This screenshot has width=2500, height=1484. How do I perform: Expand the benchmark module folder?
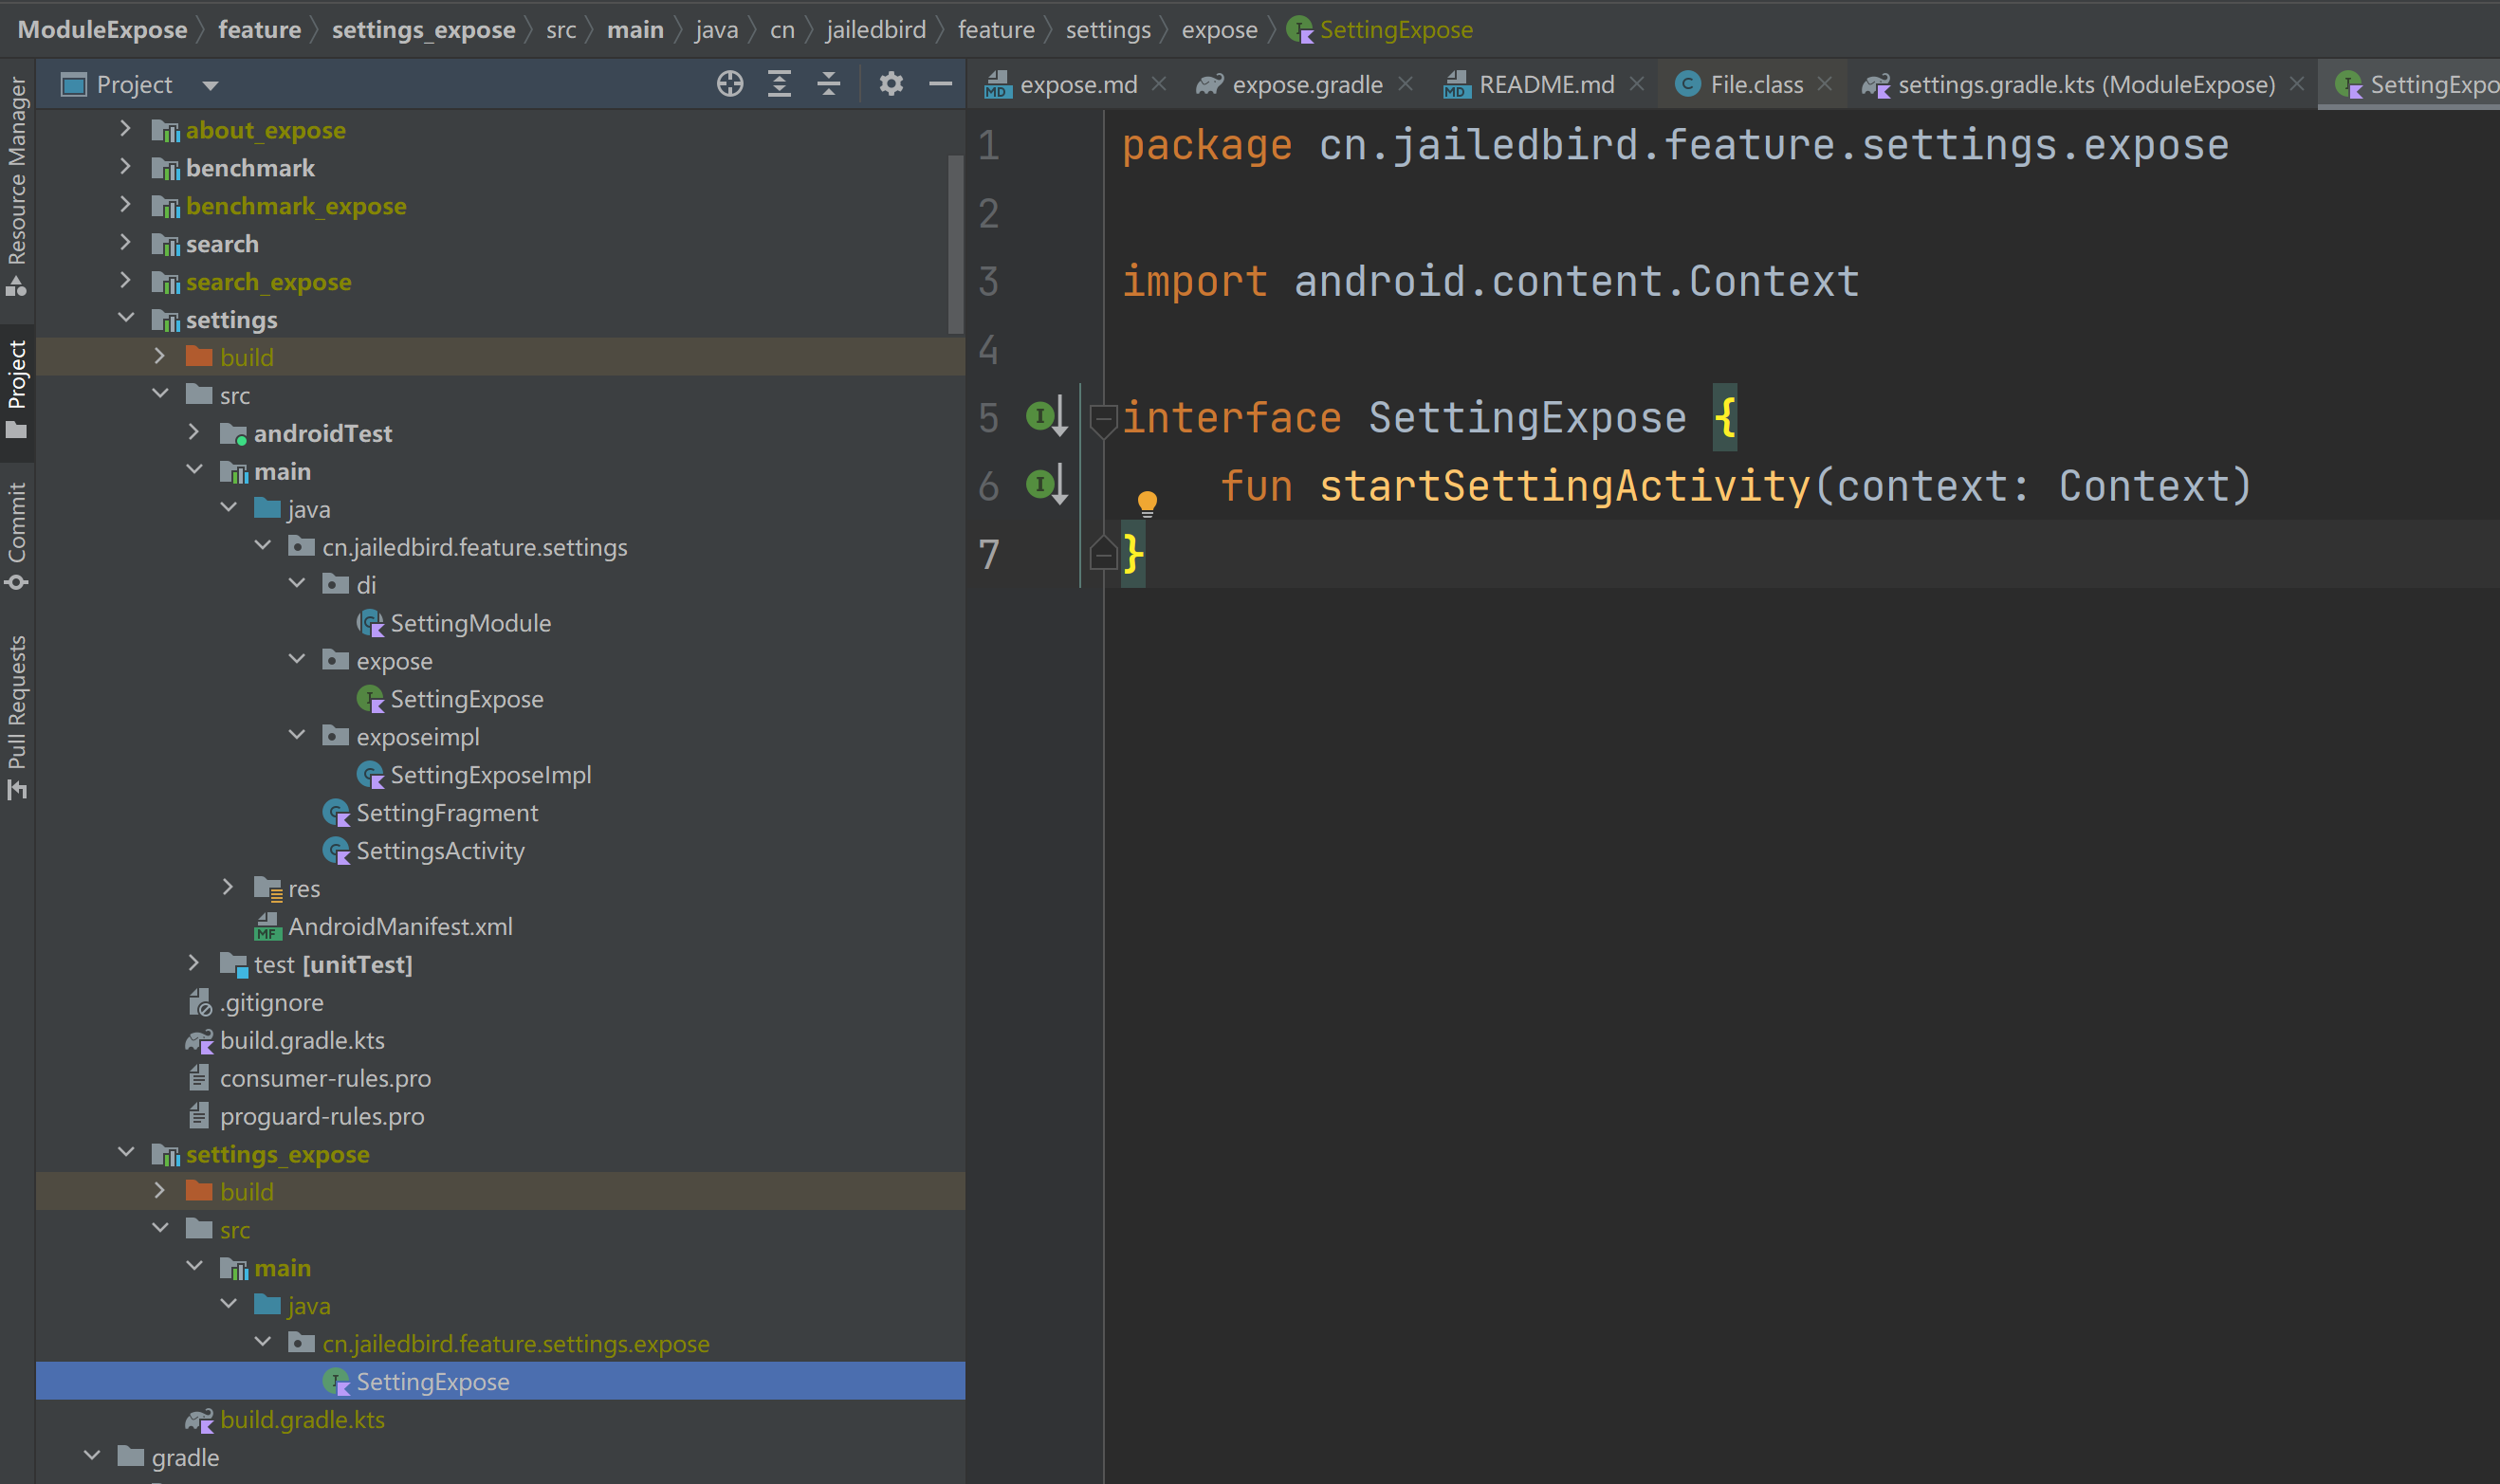pyautogui.click(x=126, y=167)
